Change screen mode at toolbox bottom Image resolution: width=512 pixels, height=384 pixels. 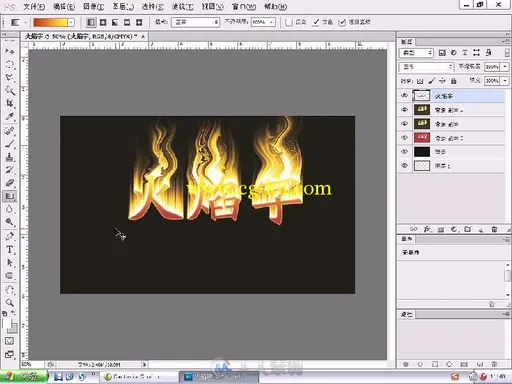tap(10, 355)
